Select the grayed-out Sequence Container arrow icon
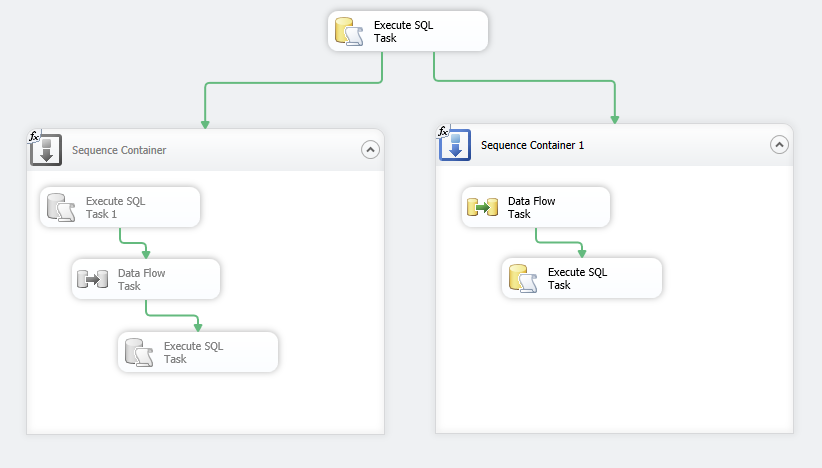The image size is (822, 468). 46,151
